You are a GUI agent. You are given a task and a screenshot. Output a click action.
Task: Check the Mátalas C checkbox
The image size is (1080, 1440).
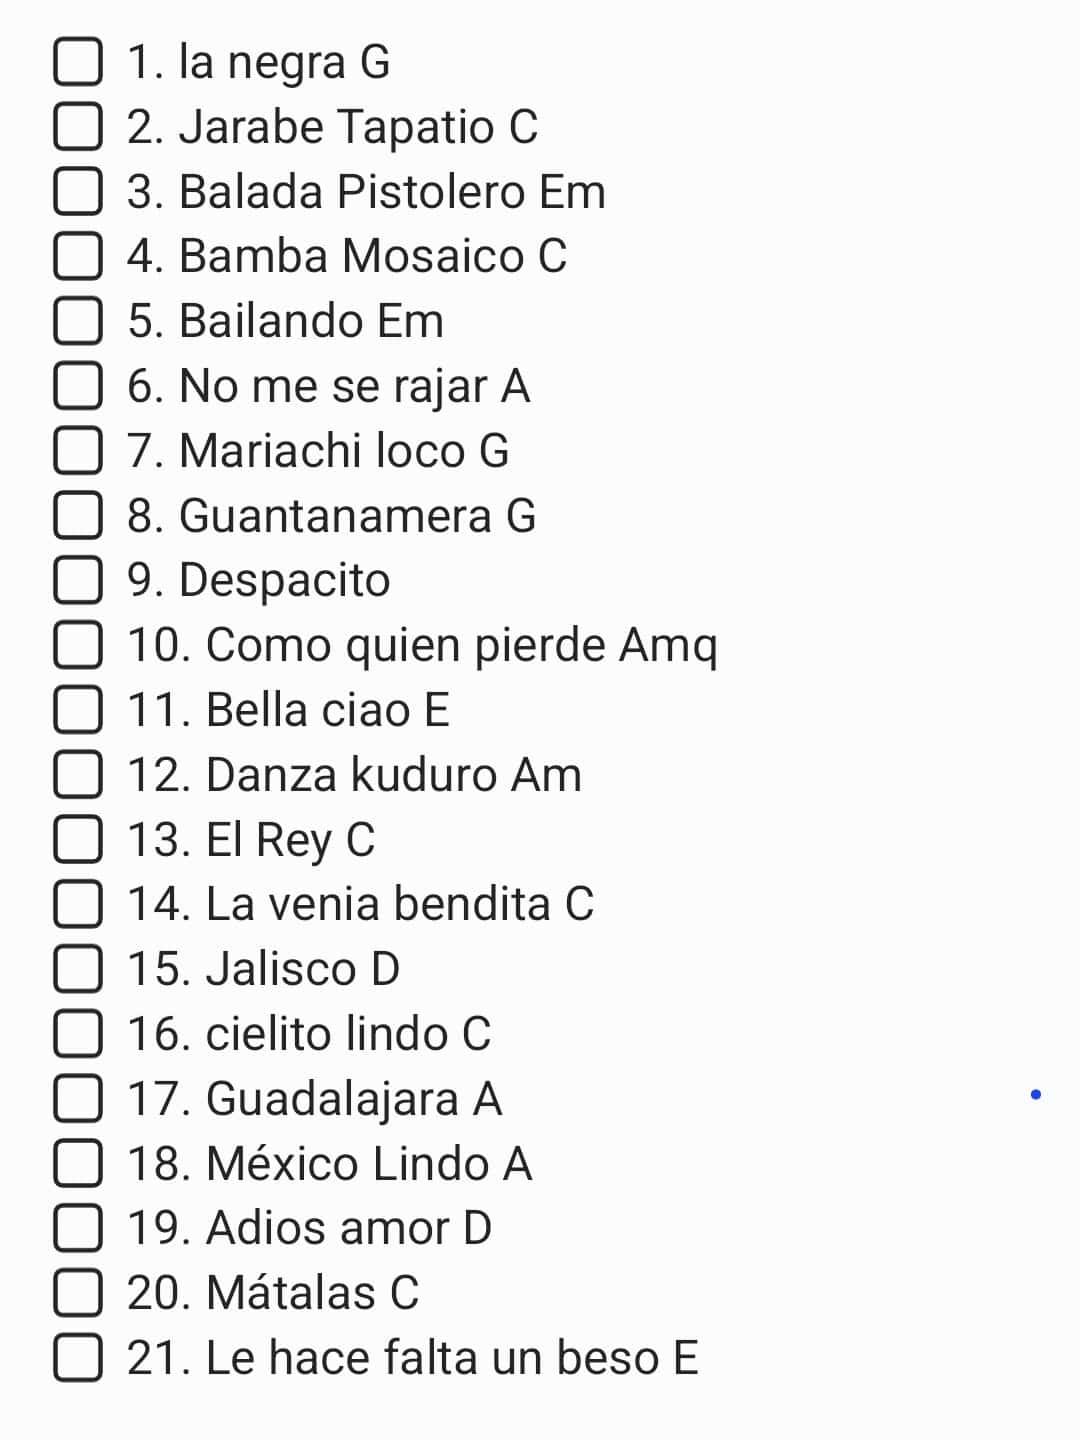[78, 1293]
